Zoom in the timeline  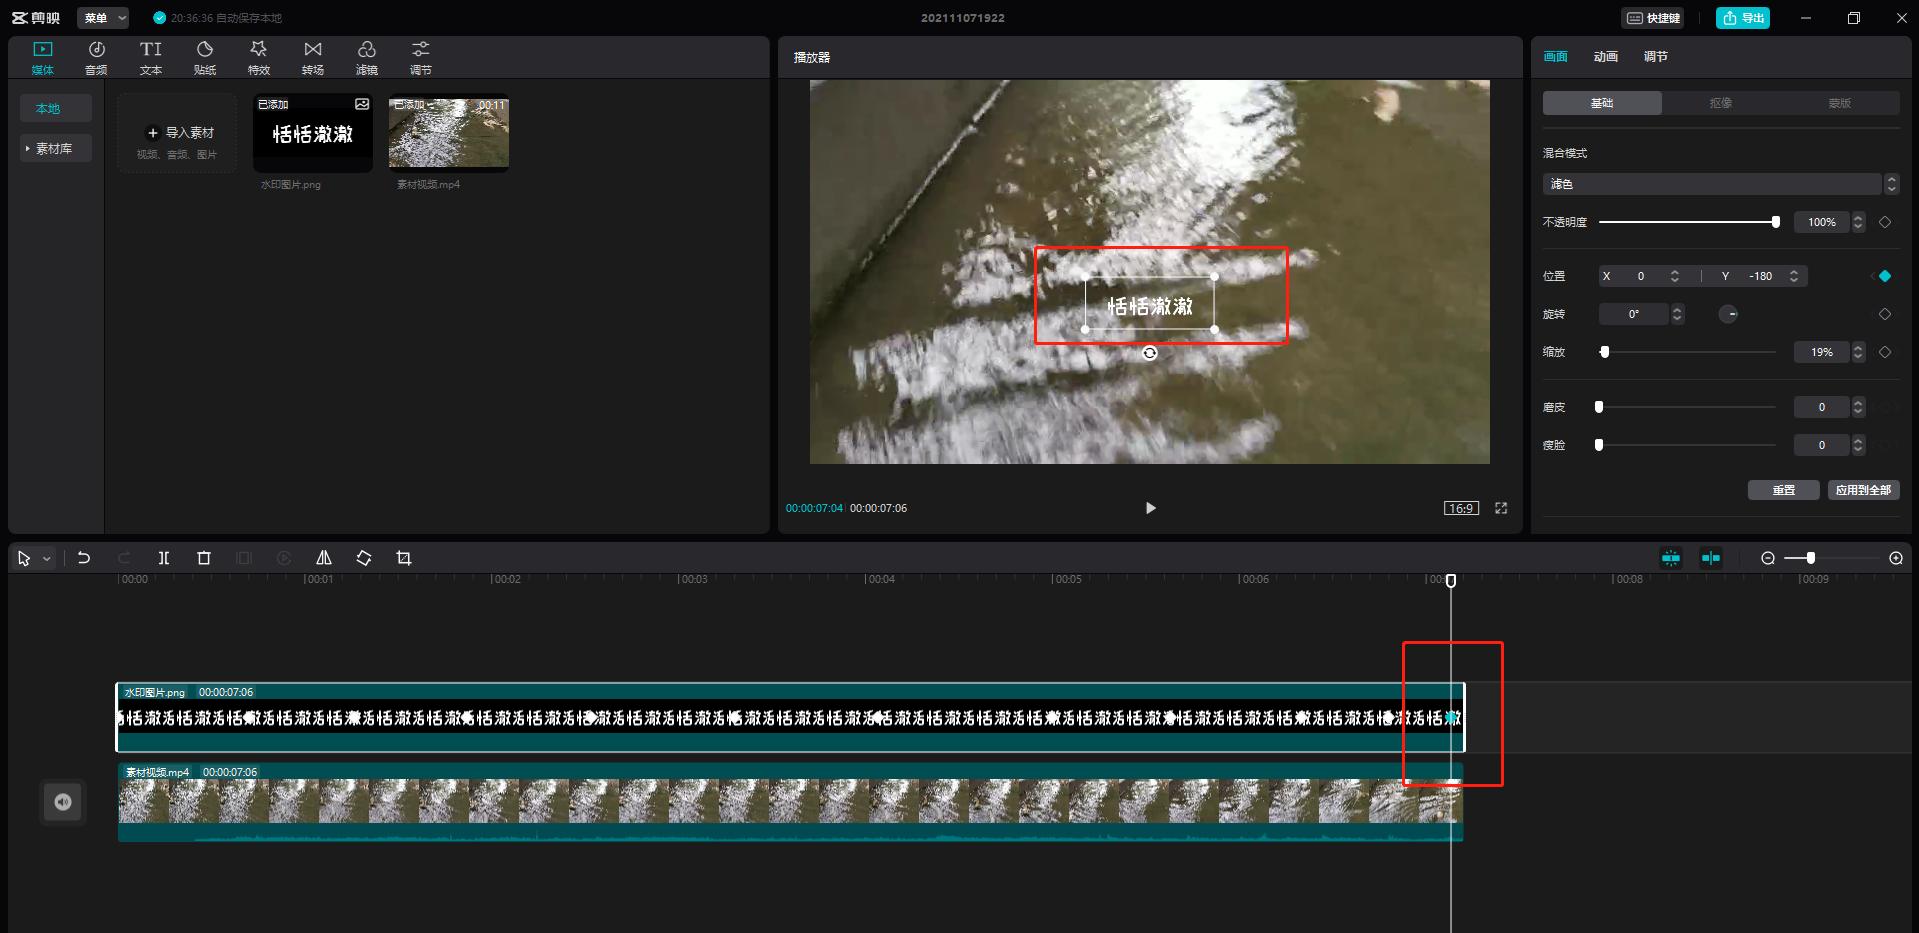[1896, 558]
